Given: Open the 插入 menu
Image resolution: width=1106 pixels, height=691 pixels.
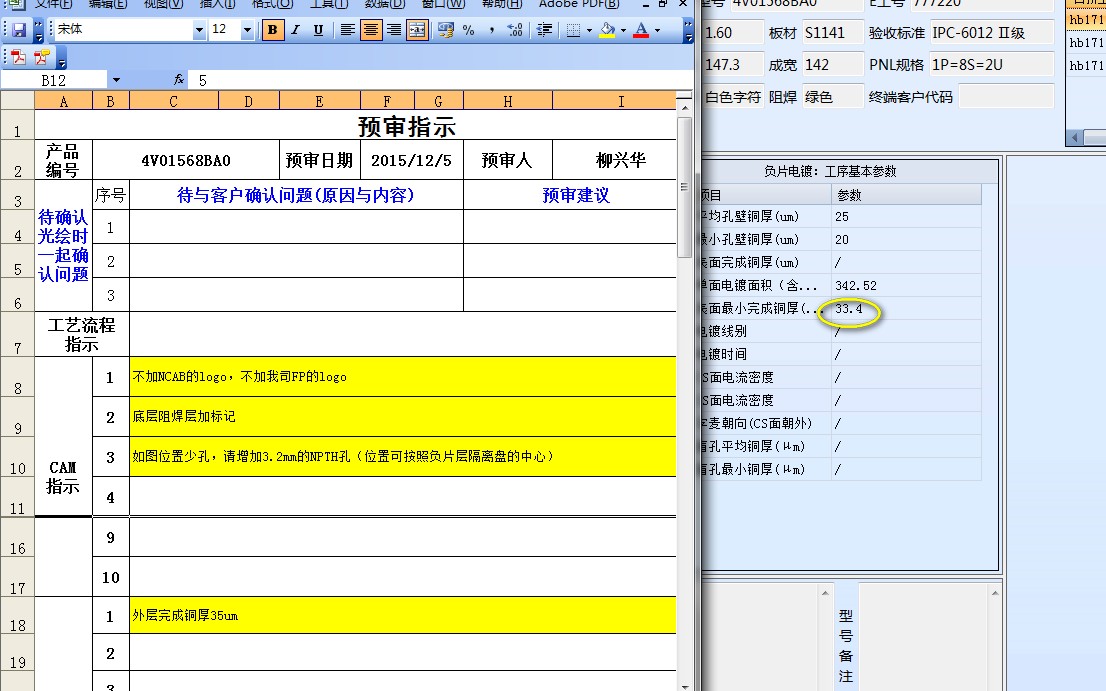Looking at the screenshot, I should coord(217,4).
